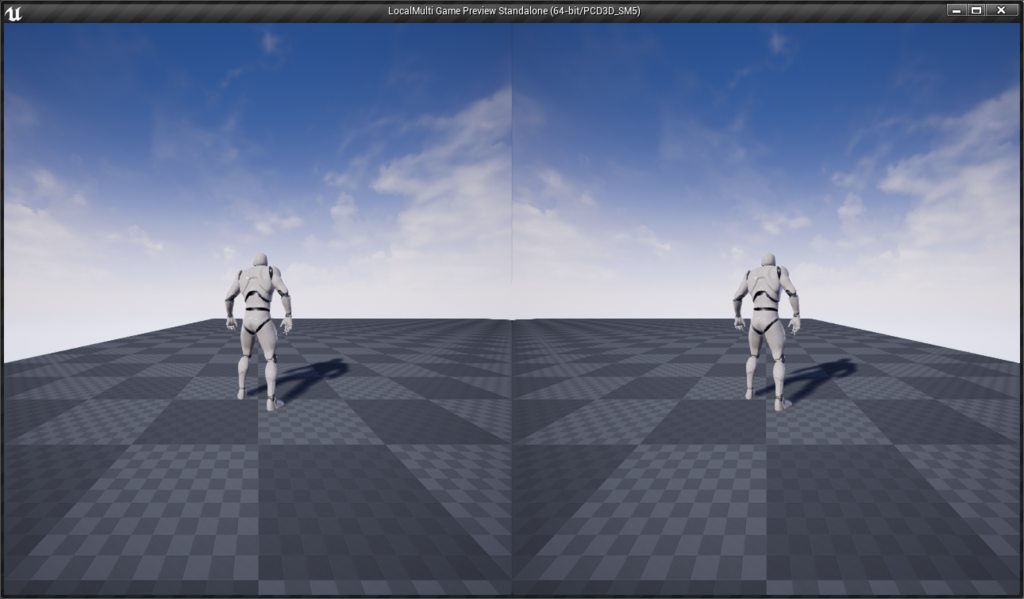Maximize the Game Preview Standalone window
The width and height of the screenshot is (1024, 599).
point(976,10)
